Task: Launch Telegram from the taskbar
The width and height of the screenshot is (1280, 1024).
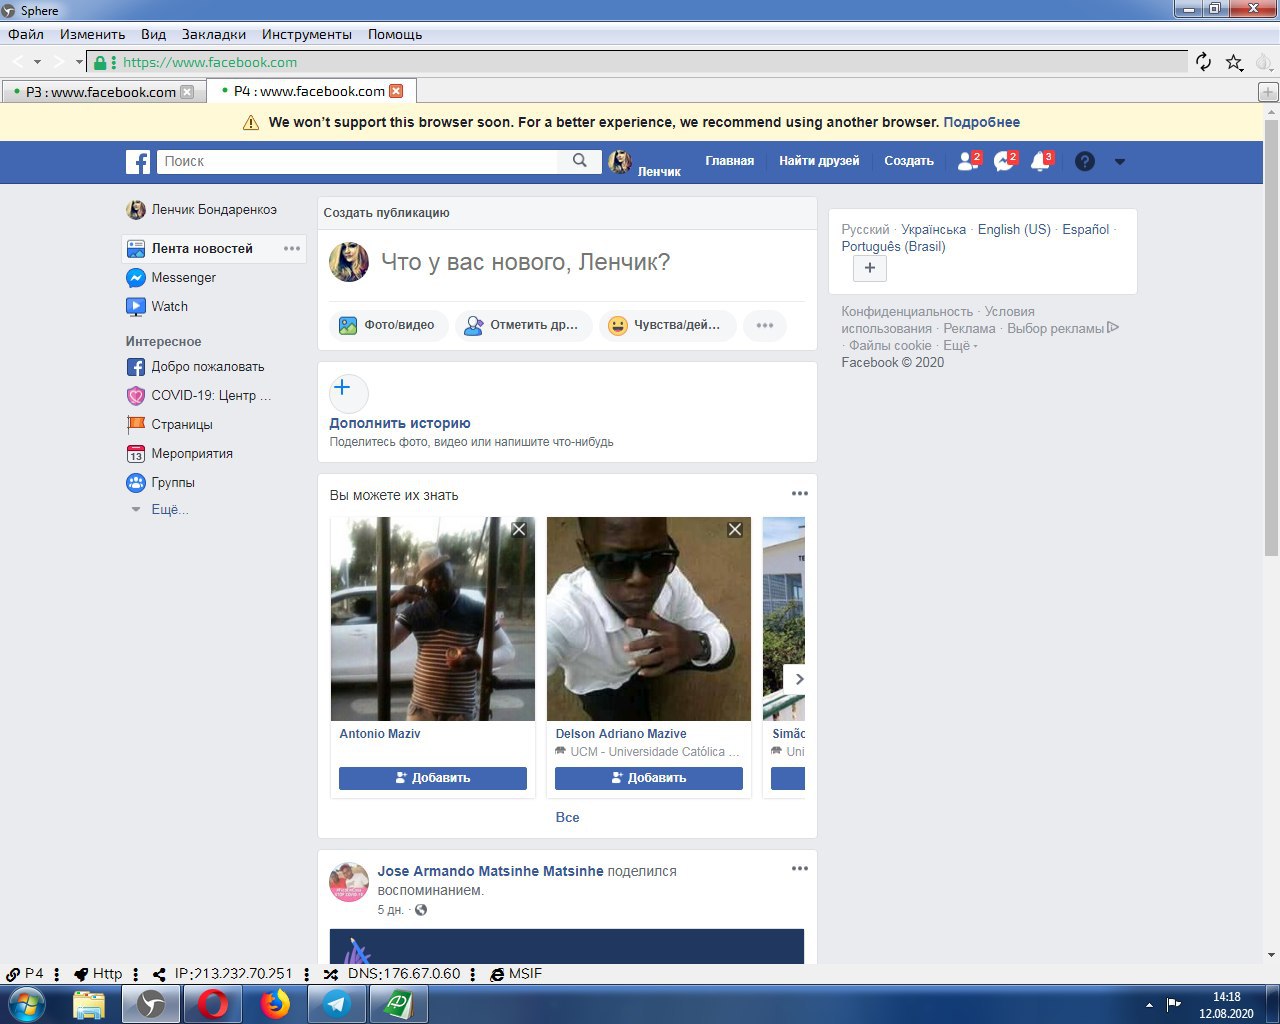Action: pos(337,1004)
